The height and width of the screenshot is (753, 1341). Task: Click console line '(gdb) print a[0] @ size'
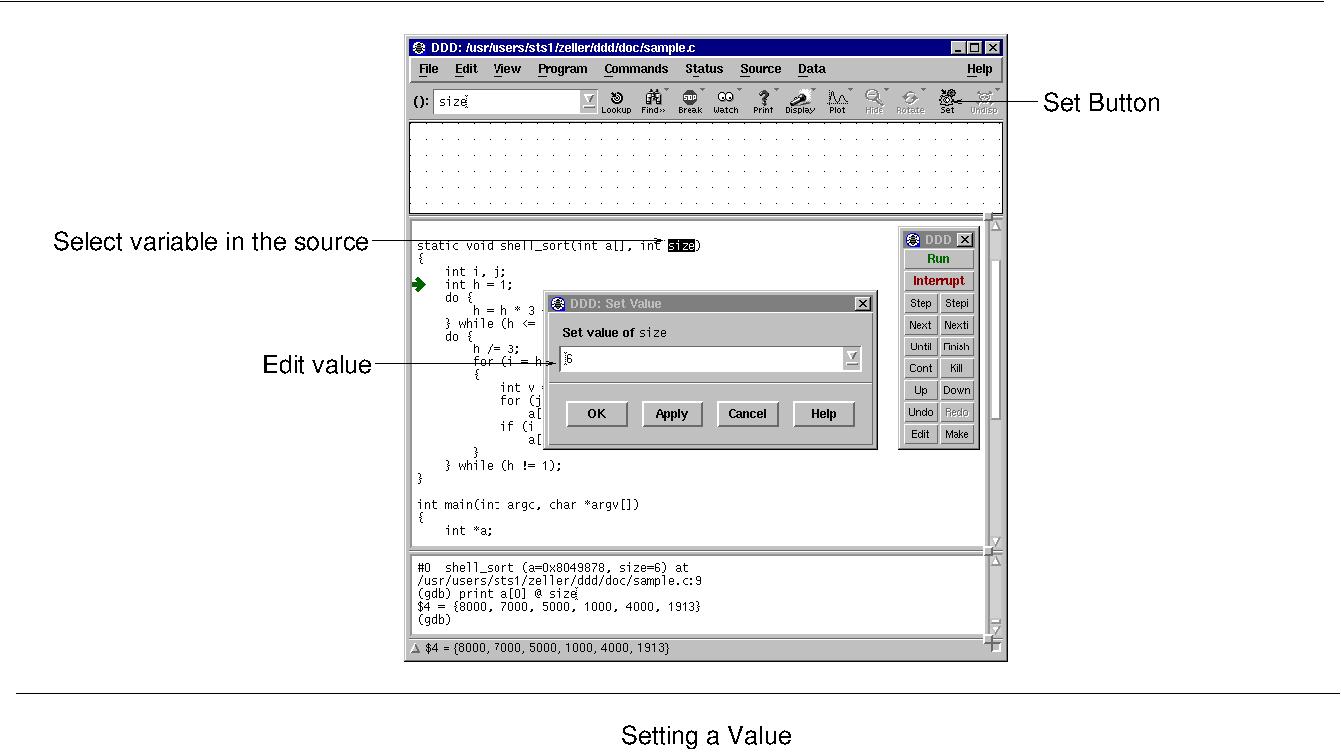tap(498, 594)
